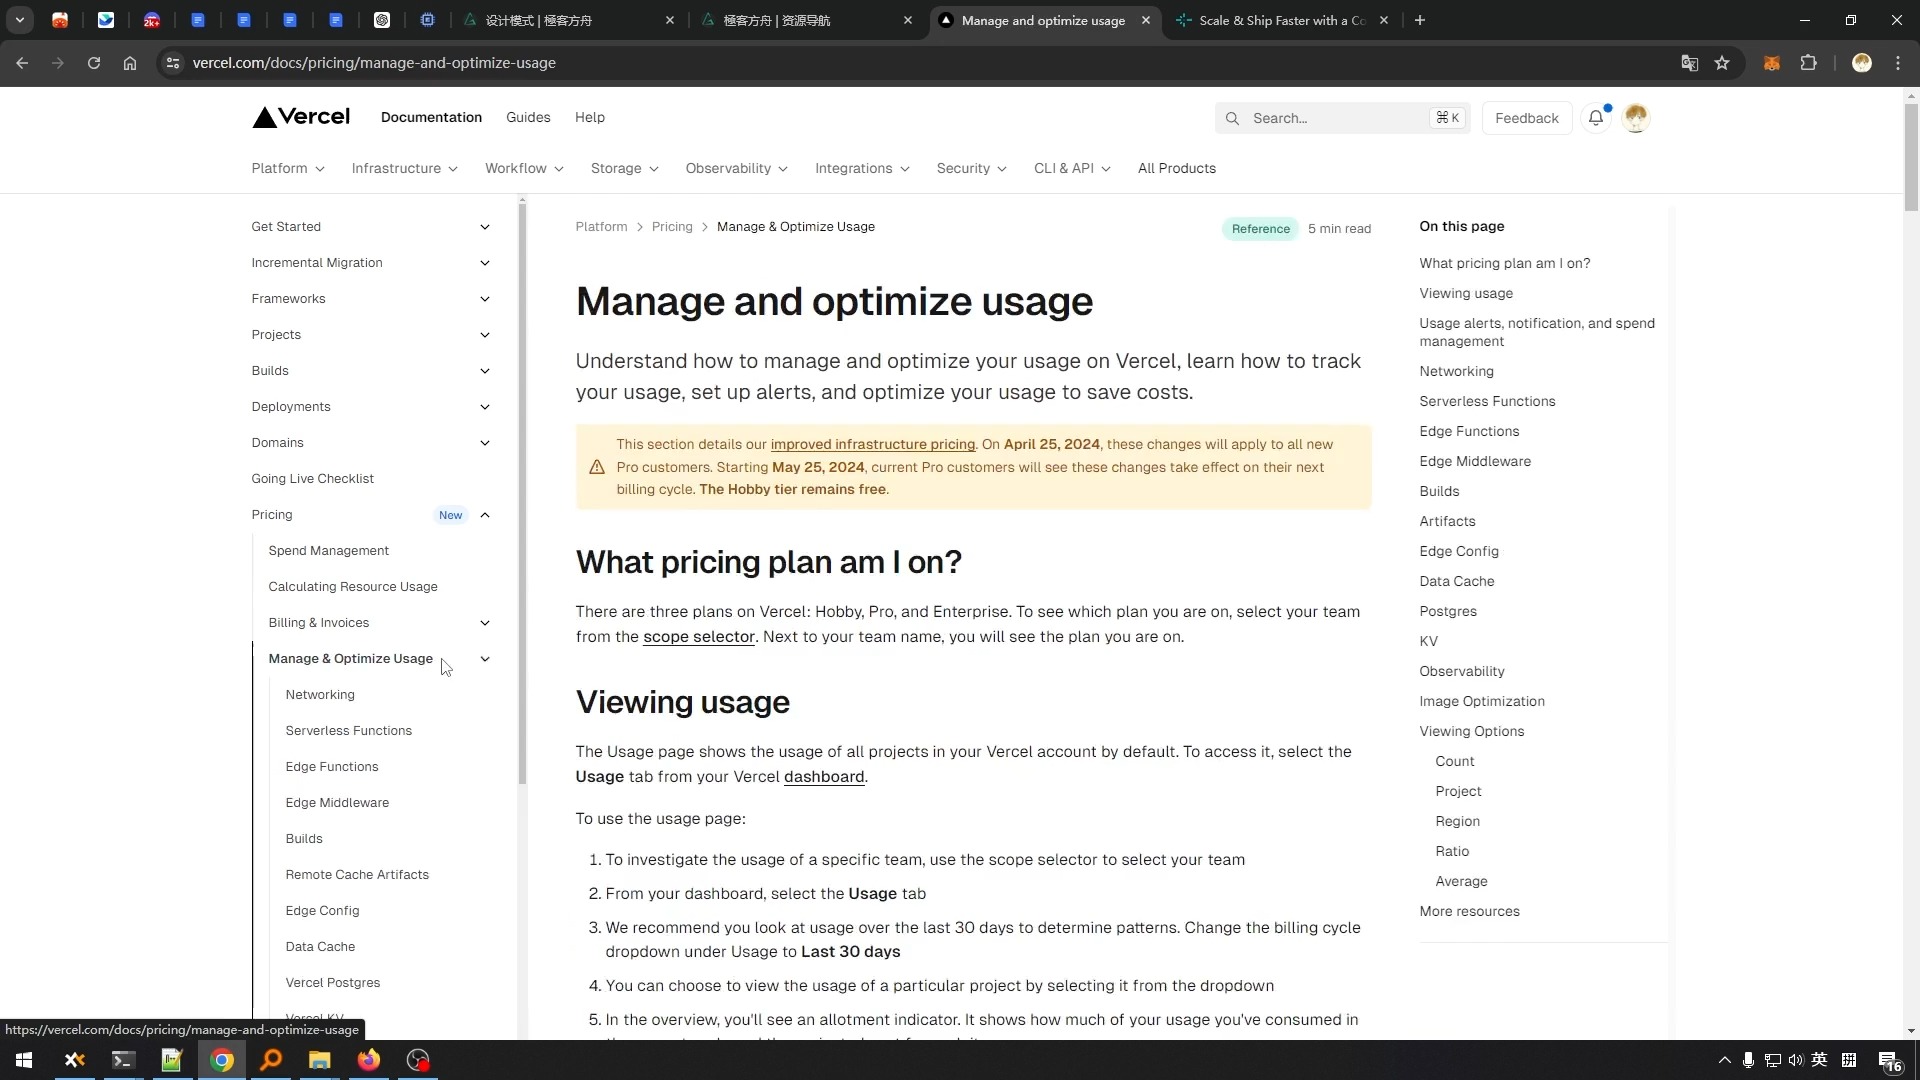Expand the CLI & API nav dropdown
Viewport: 1920px width, 1080px height.
[1072, 168]
